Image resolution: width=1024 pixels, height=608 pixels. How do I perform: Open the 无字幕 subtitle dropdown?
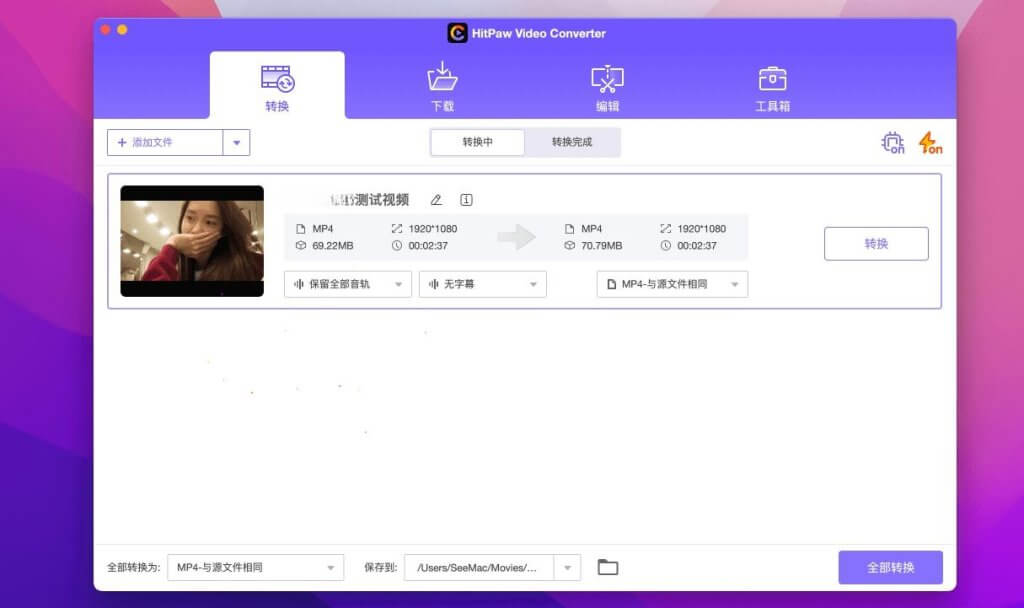coord(482,284)
